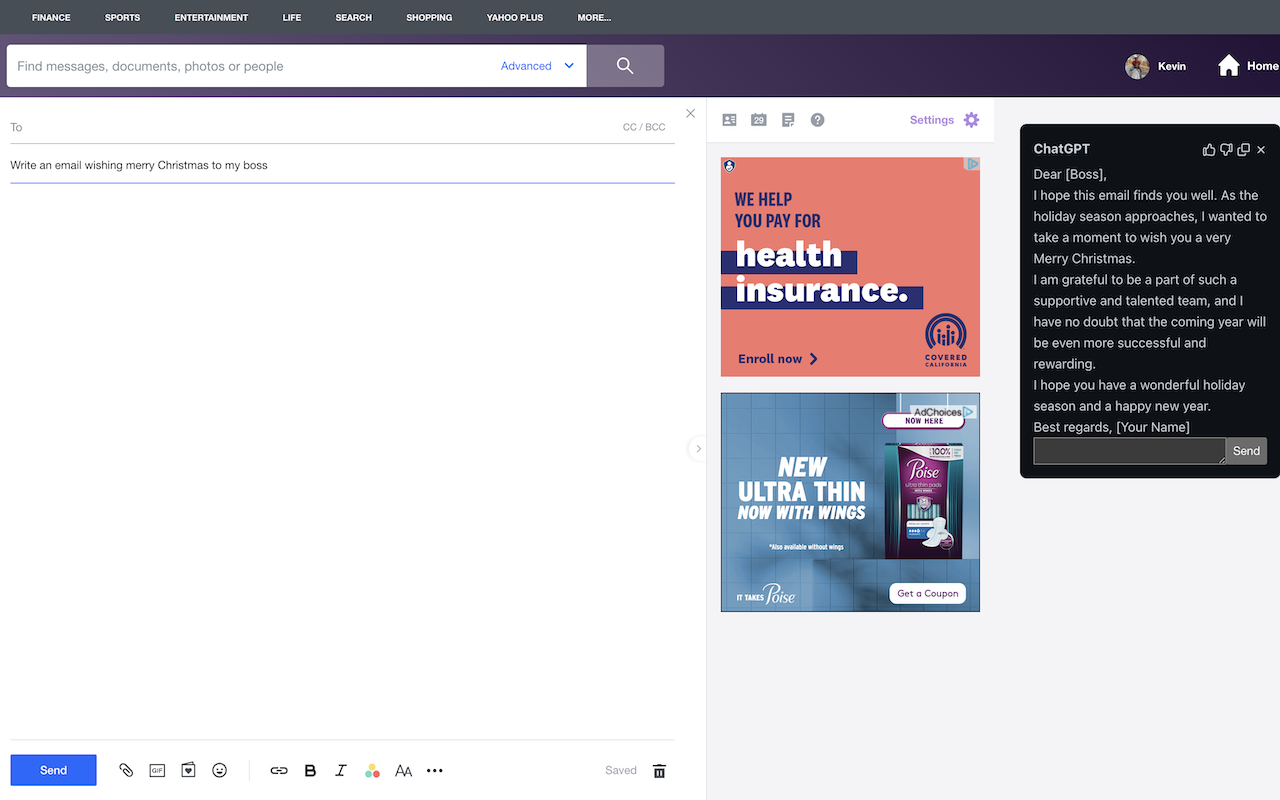Click the ChatGPT panel title
Viewport: 1280px width, 800px height.
point(1062,149)
